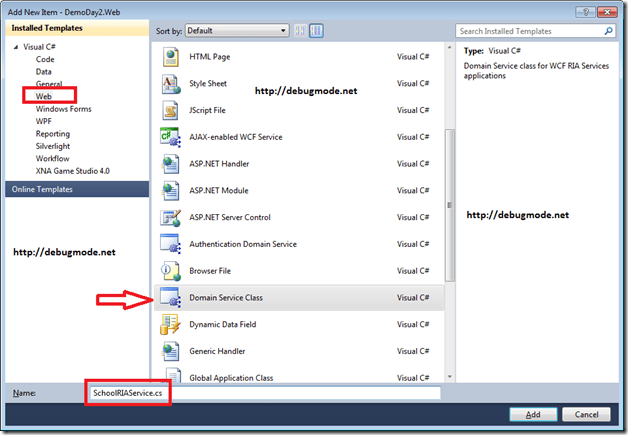The image size is (628, 435).
Task: Click the Search Installed Templates field
Action: pos(530,31)
